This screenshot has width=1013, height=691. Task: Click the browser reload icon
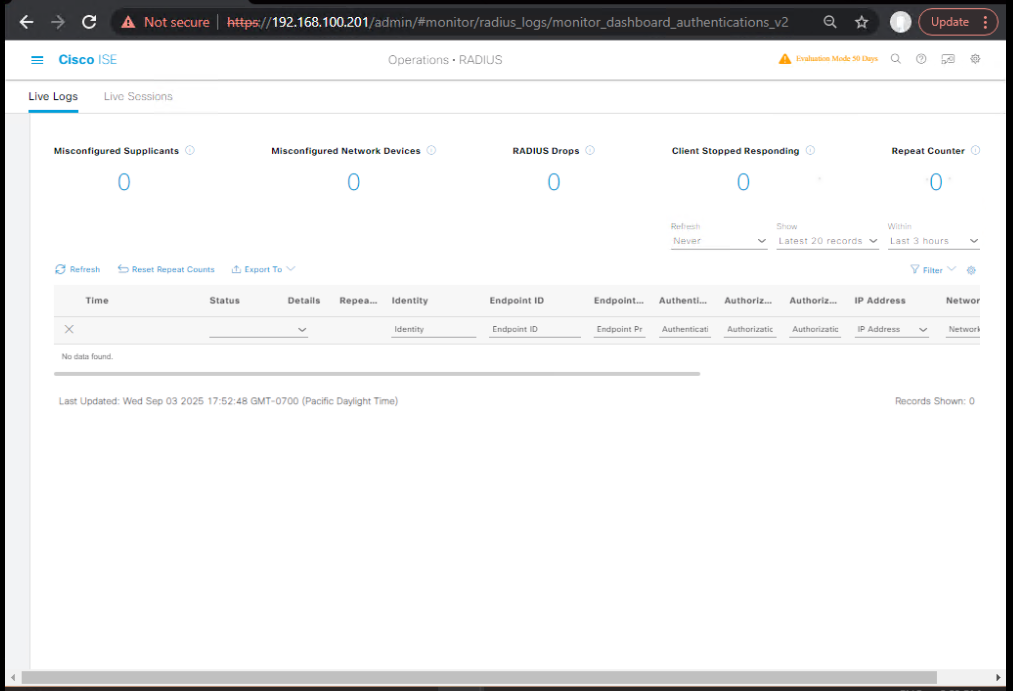tap(89, 21)
